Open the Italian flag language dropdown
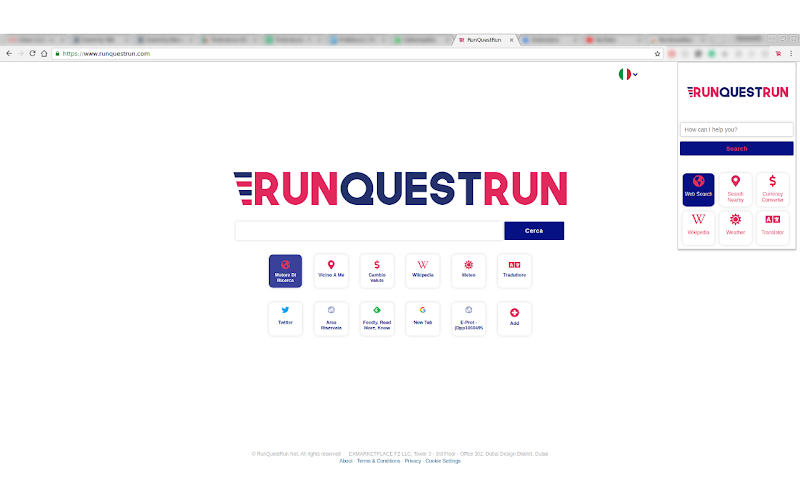The image size is (800, 500). point(628,74)
